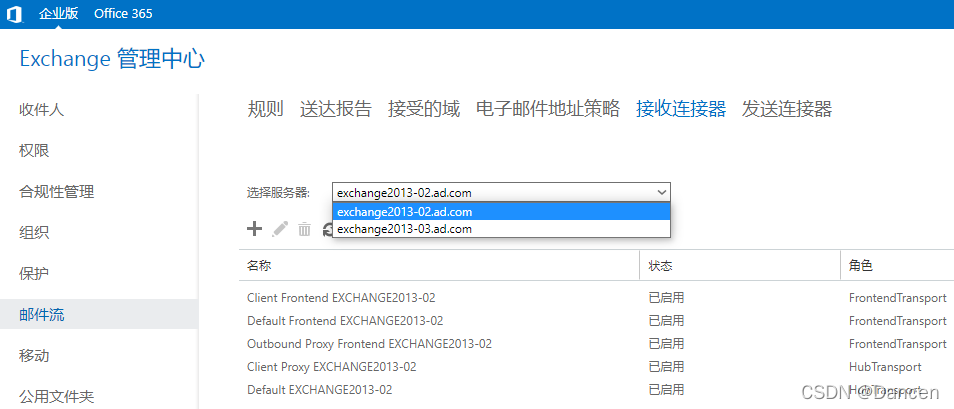Click the partially hidden refresh icon
954x409 pixels.
click(327, 229)
